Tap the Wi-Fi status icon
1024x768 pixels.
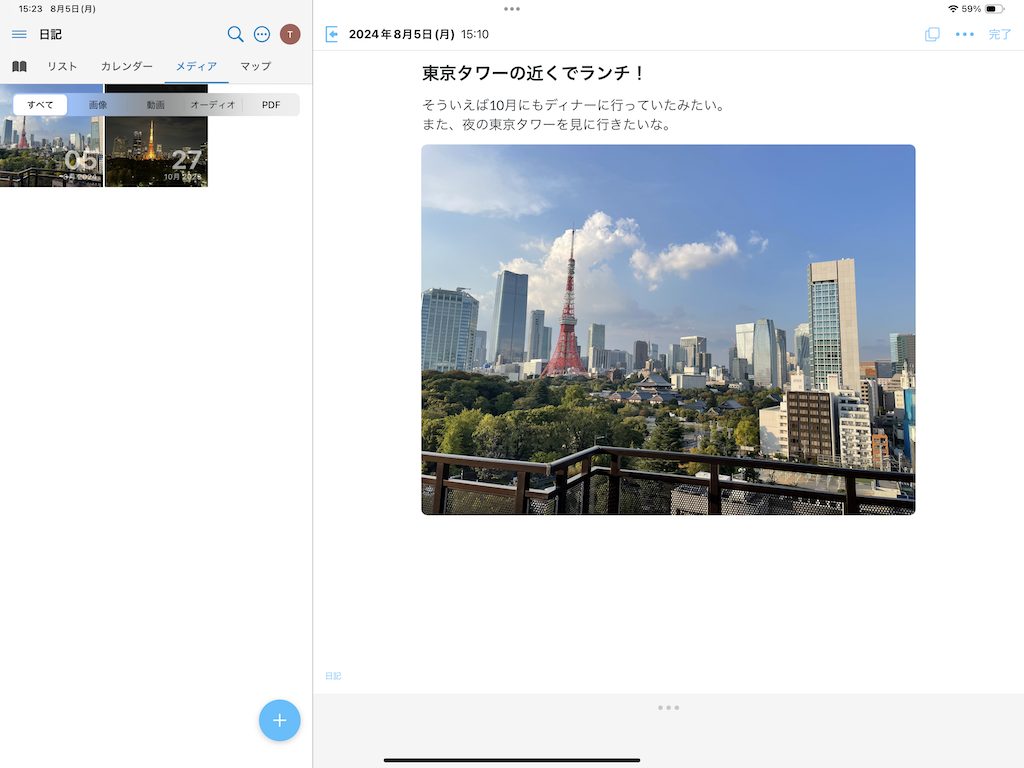click(x=953, y=9)
